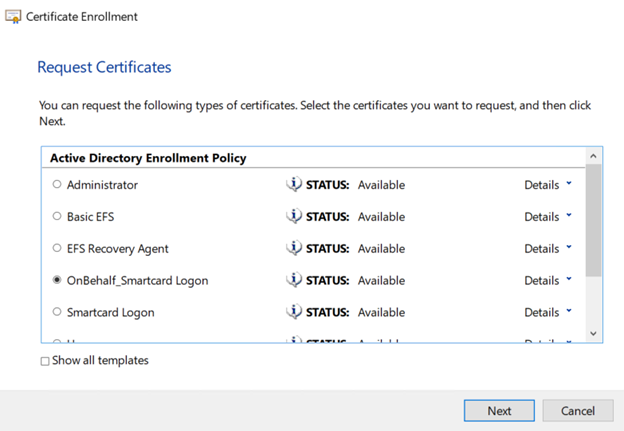Click the EFS Recovery Agent template name
The image size is (624, 431).
[x=117, y=249]
